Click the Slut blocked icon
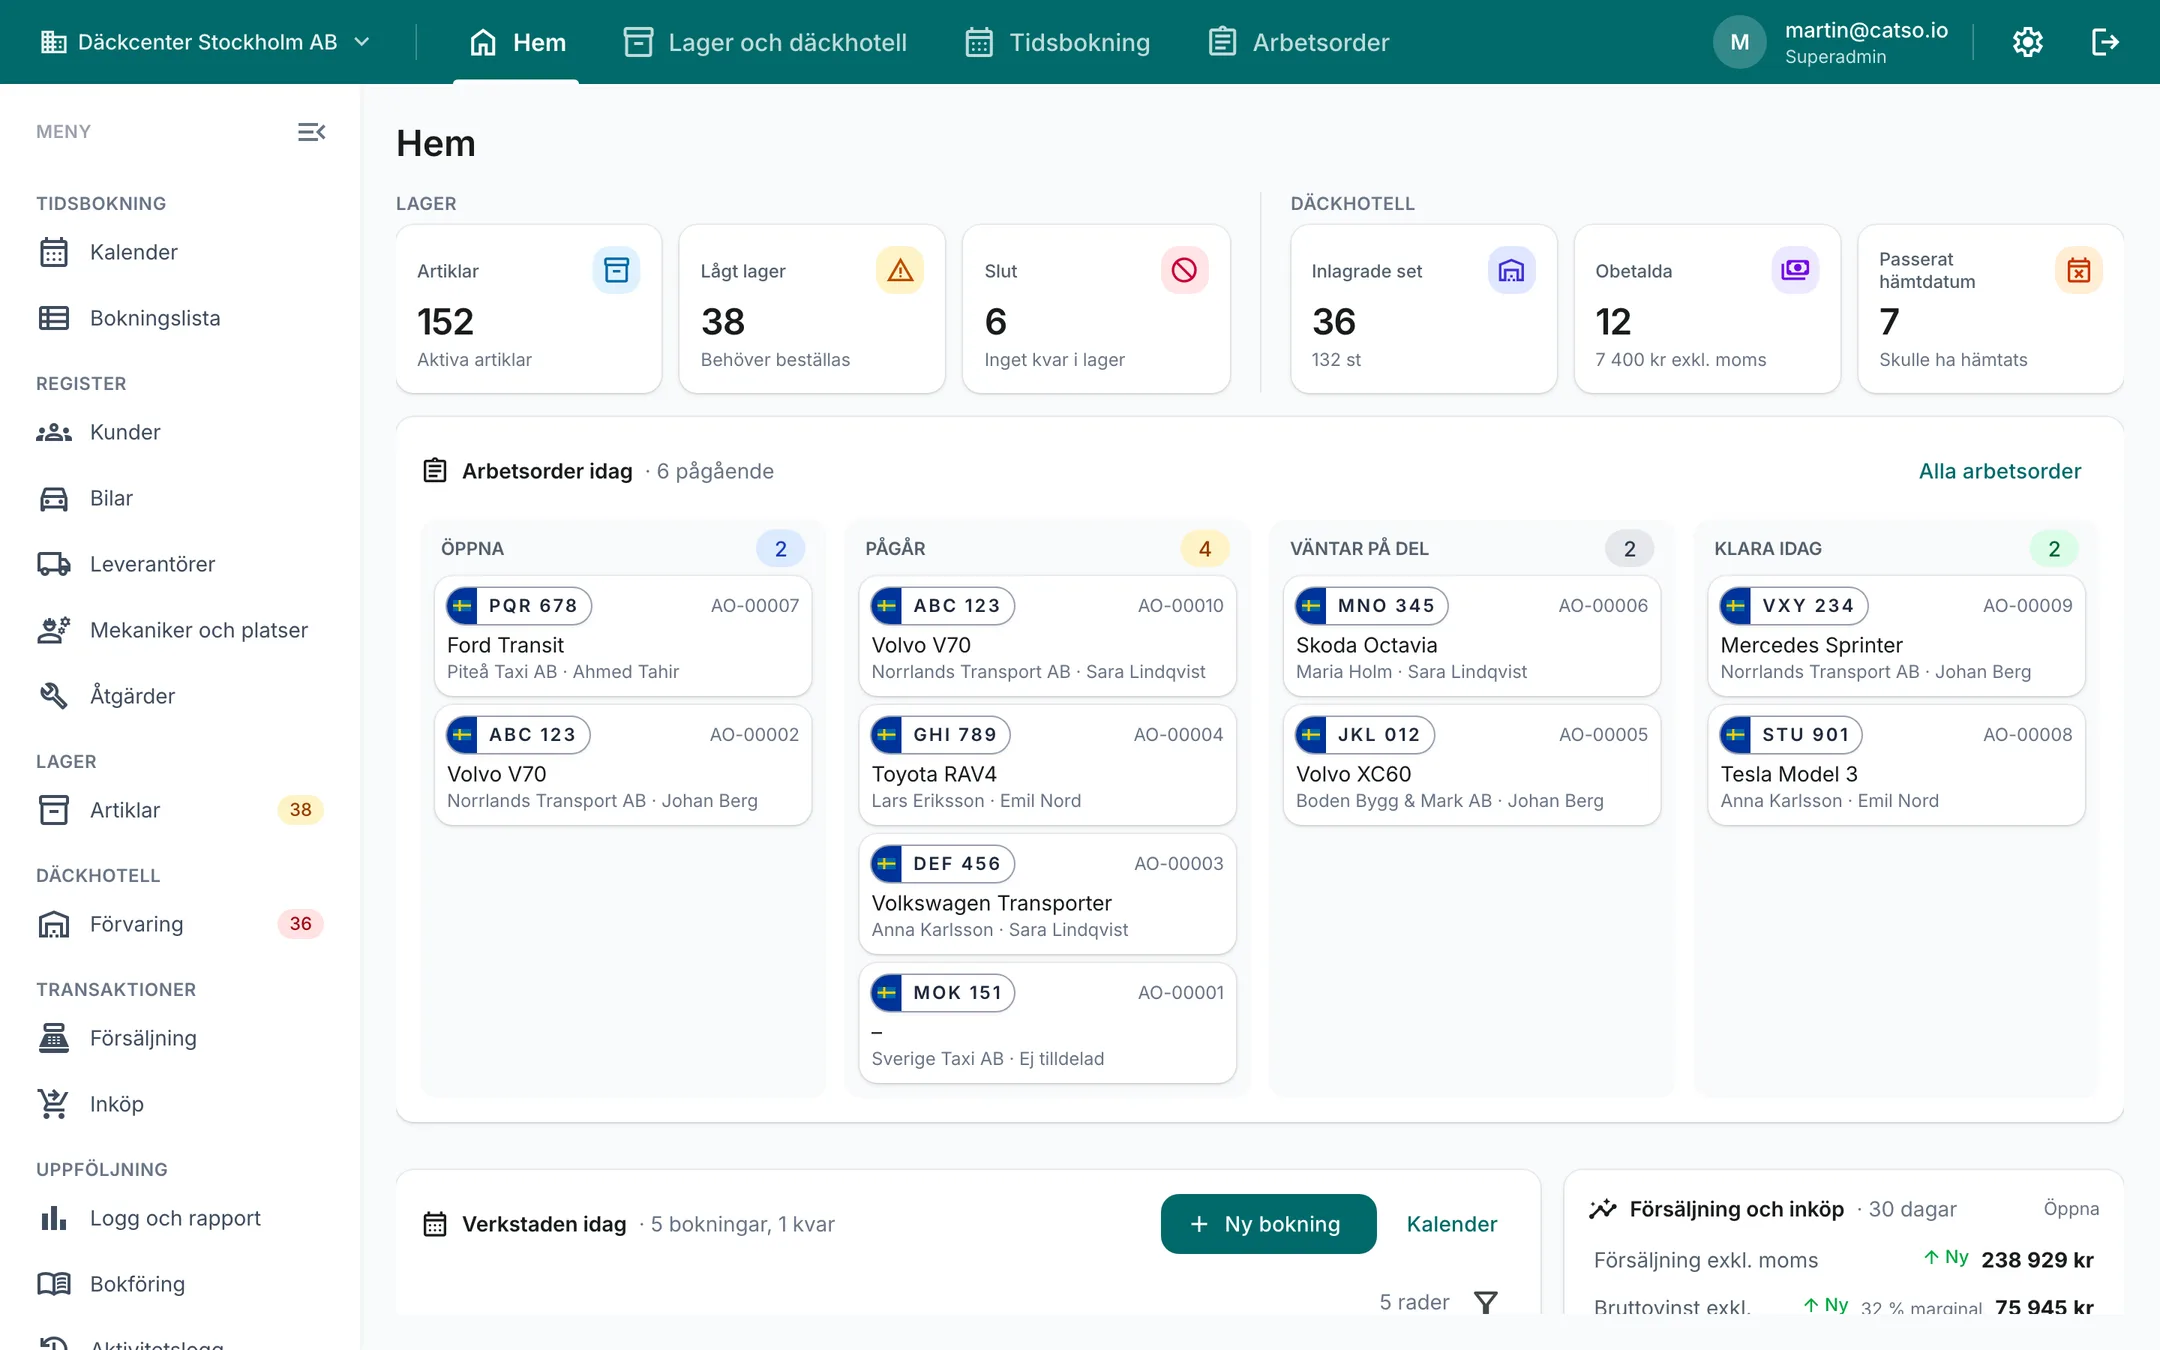The width and height of the screenshot is (2160, 1350). point(1184,270)
